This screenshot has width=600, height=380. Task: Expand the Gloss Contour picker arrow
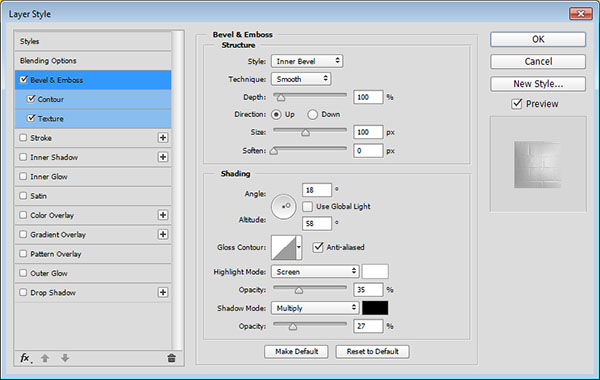click(299, 248)
